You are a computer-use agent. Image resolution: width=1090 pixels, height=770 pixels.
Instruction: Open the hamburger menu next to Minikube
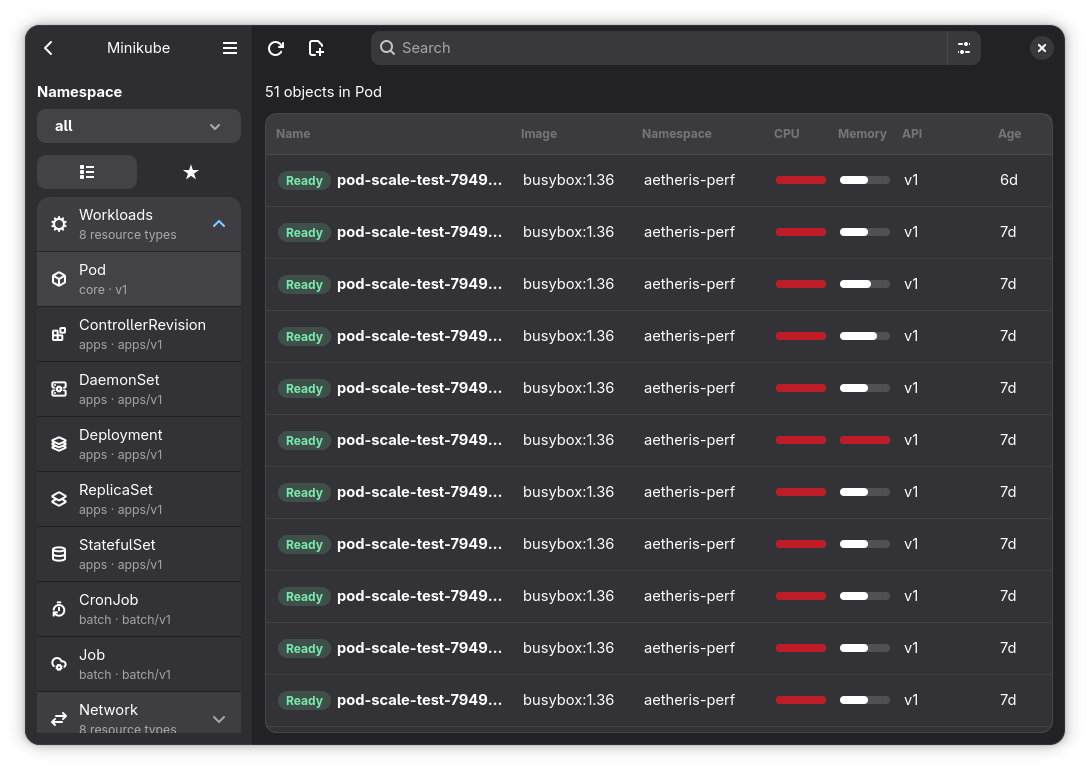coord(229,48)
